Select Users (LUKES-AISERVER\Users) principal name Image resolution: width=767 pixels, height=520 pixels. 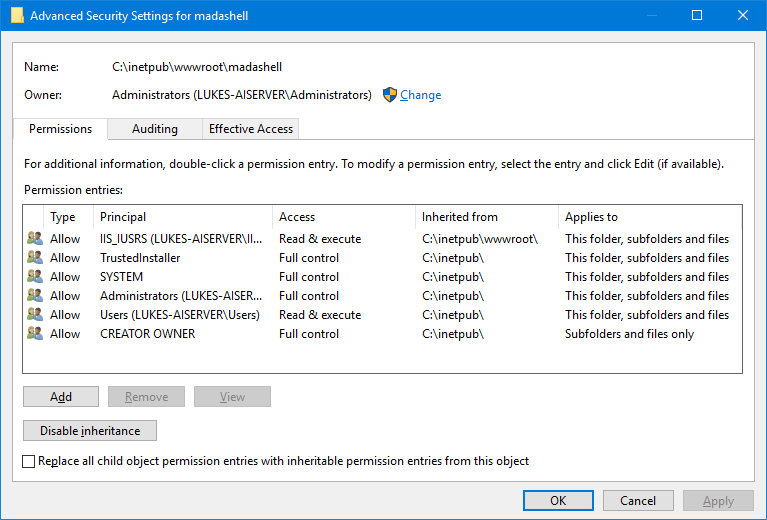pos(180,315)
